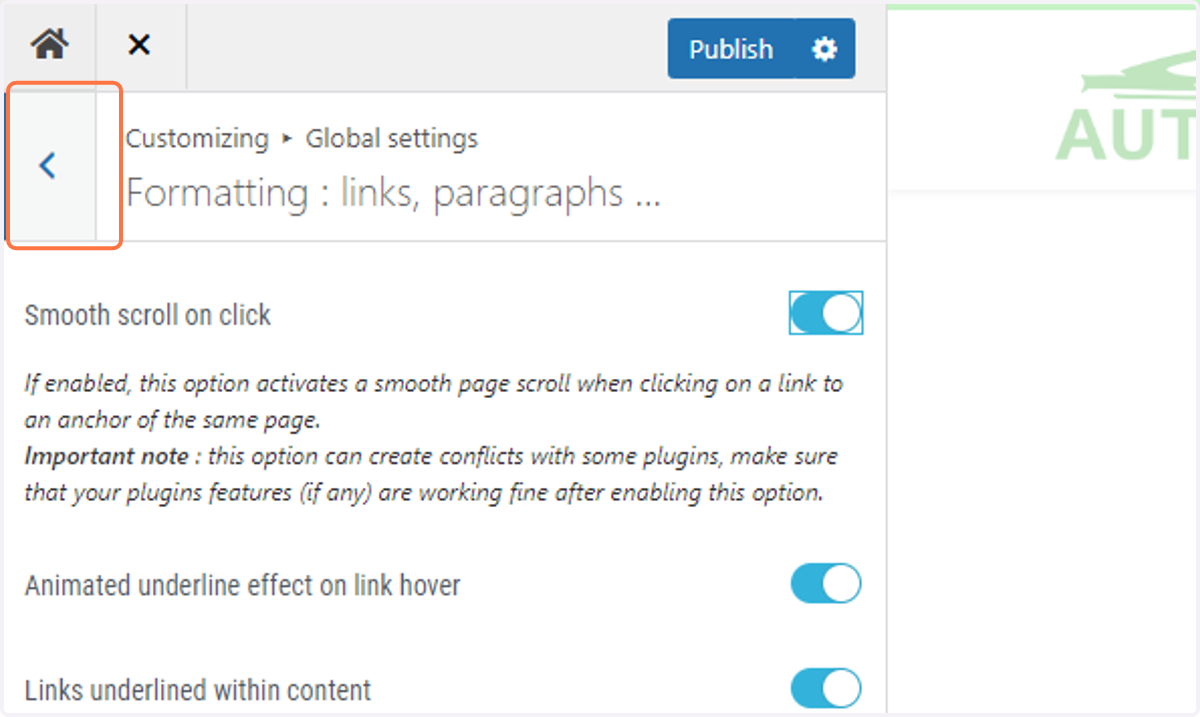Toggle Links underlined within content switch
Image resolution: width=1200 pixels, height=717 pixels.
[826, 689]
